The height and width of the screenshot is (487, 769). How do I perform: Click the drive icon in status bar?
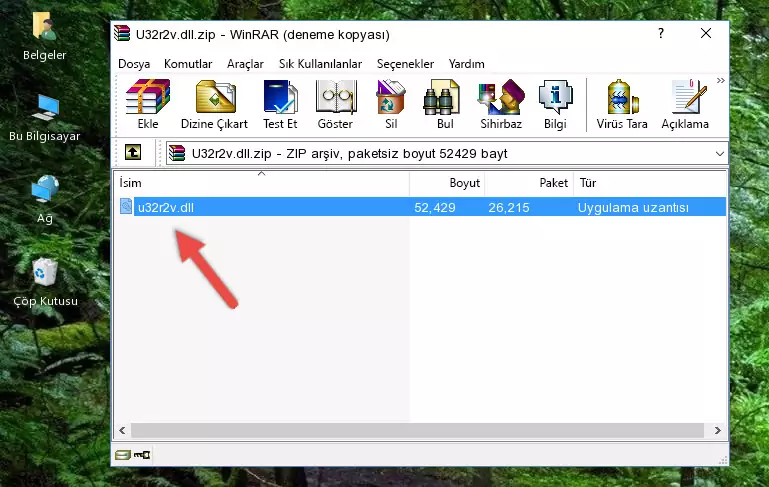pyautogui.click(x=123, y=455)
